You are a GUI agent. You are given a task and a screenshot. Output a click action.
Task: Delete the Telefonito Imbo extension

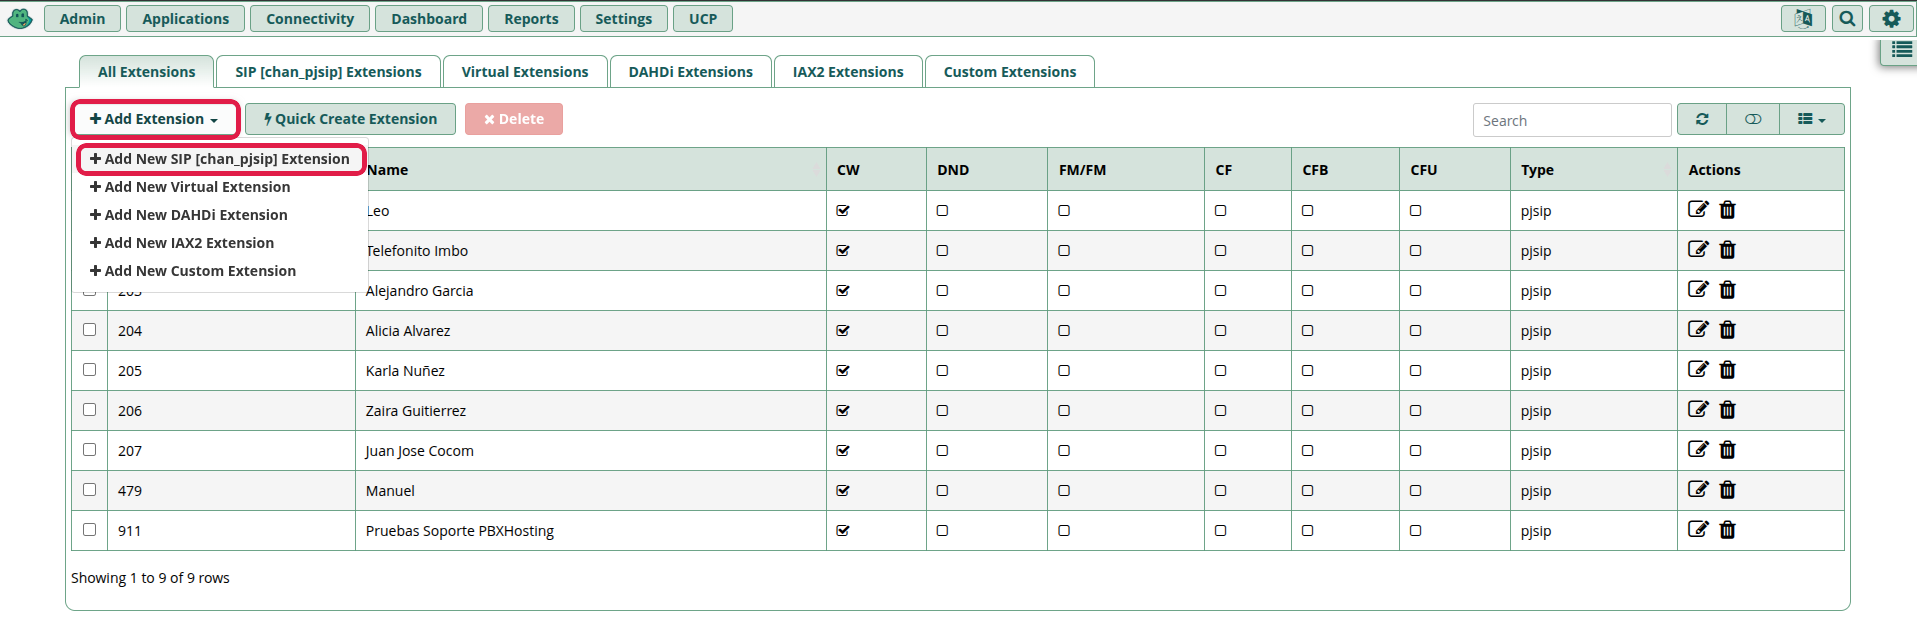tap(1727, 249)
